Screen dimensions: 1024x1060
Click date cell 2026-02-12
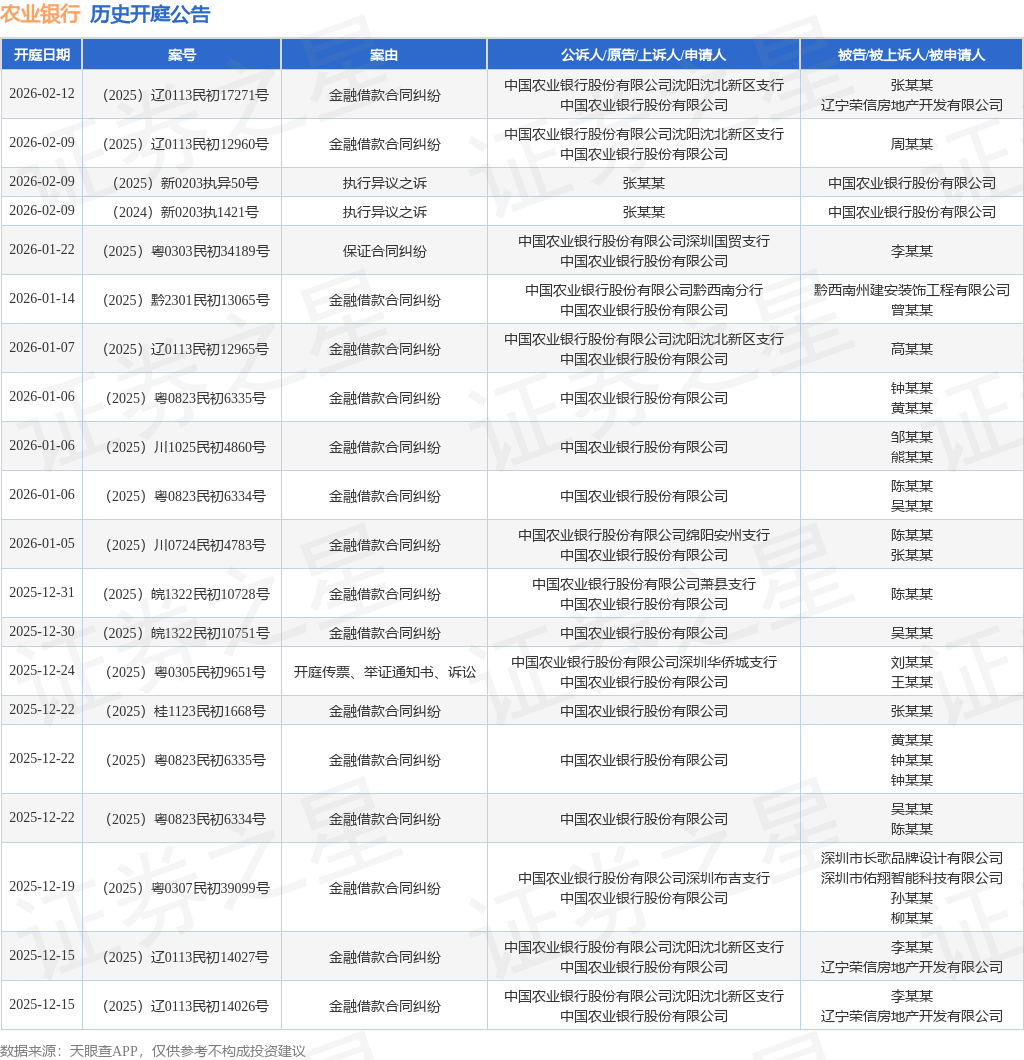click(42, 93)
